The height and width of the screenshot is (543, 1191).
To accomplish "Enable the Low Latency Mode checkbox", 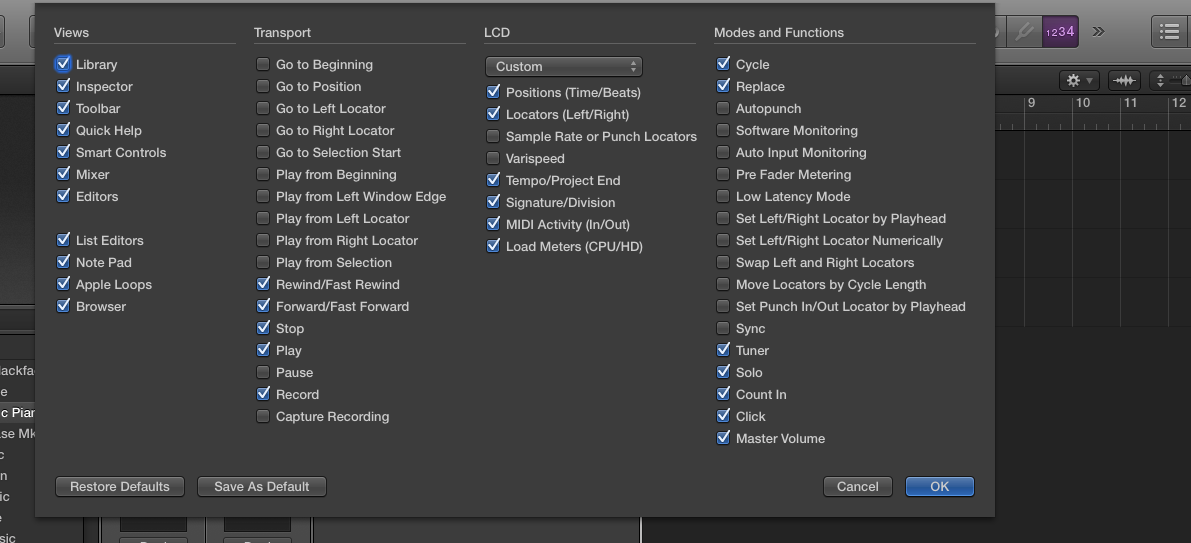I will 724,196.
